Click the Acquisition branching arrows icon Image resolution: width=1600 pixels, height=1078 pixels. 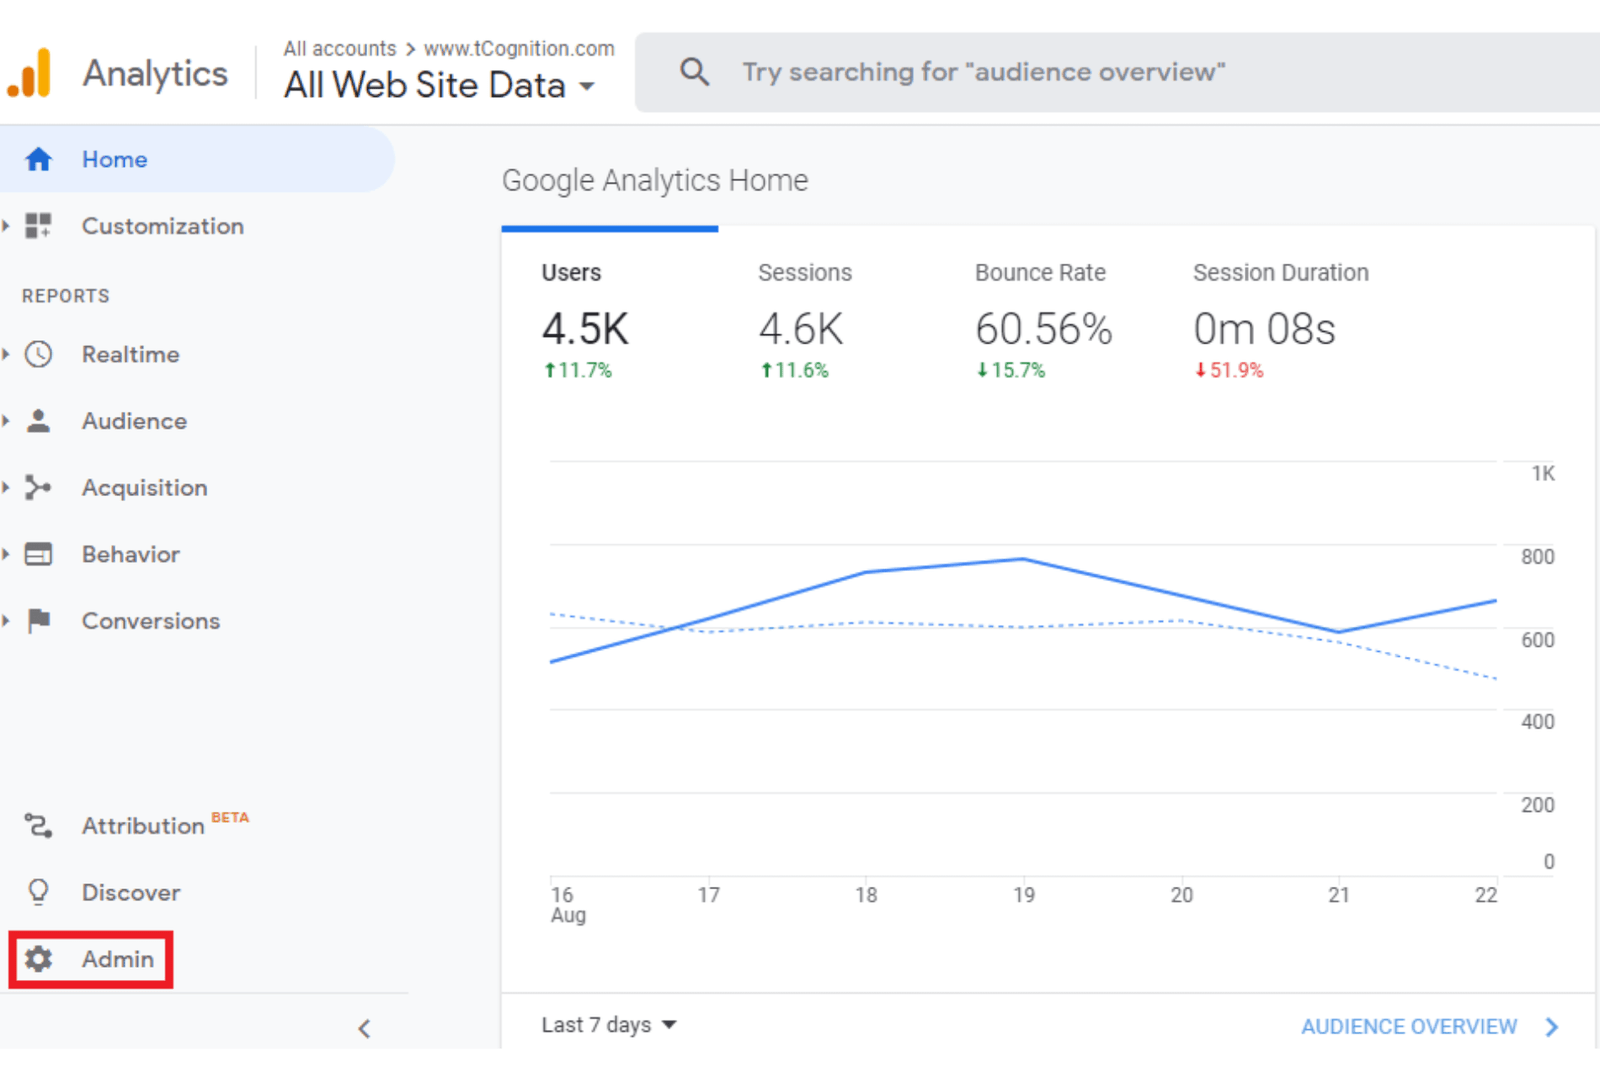(x=39, y=488)
